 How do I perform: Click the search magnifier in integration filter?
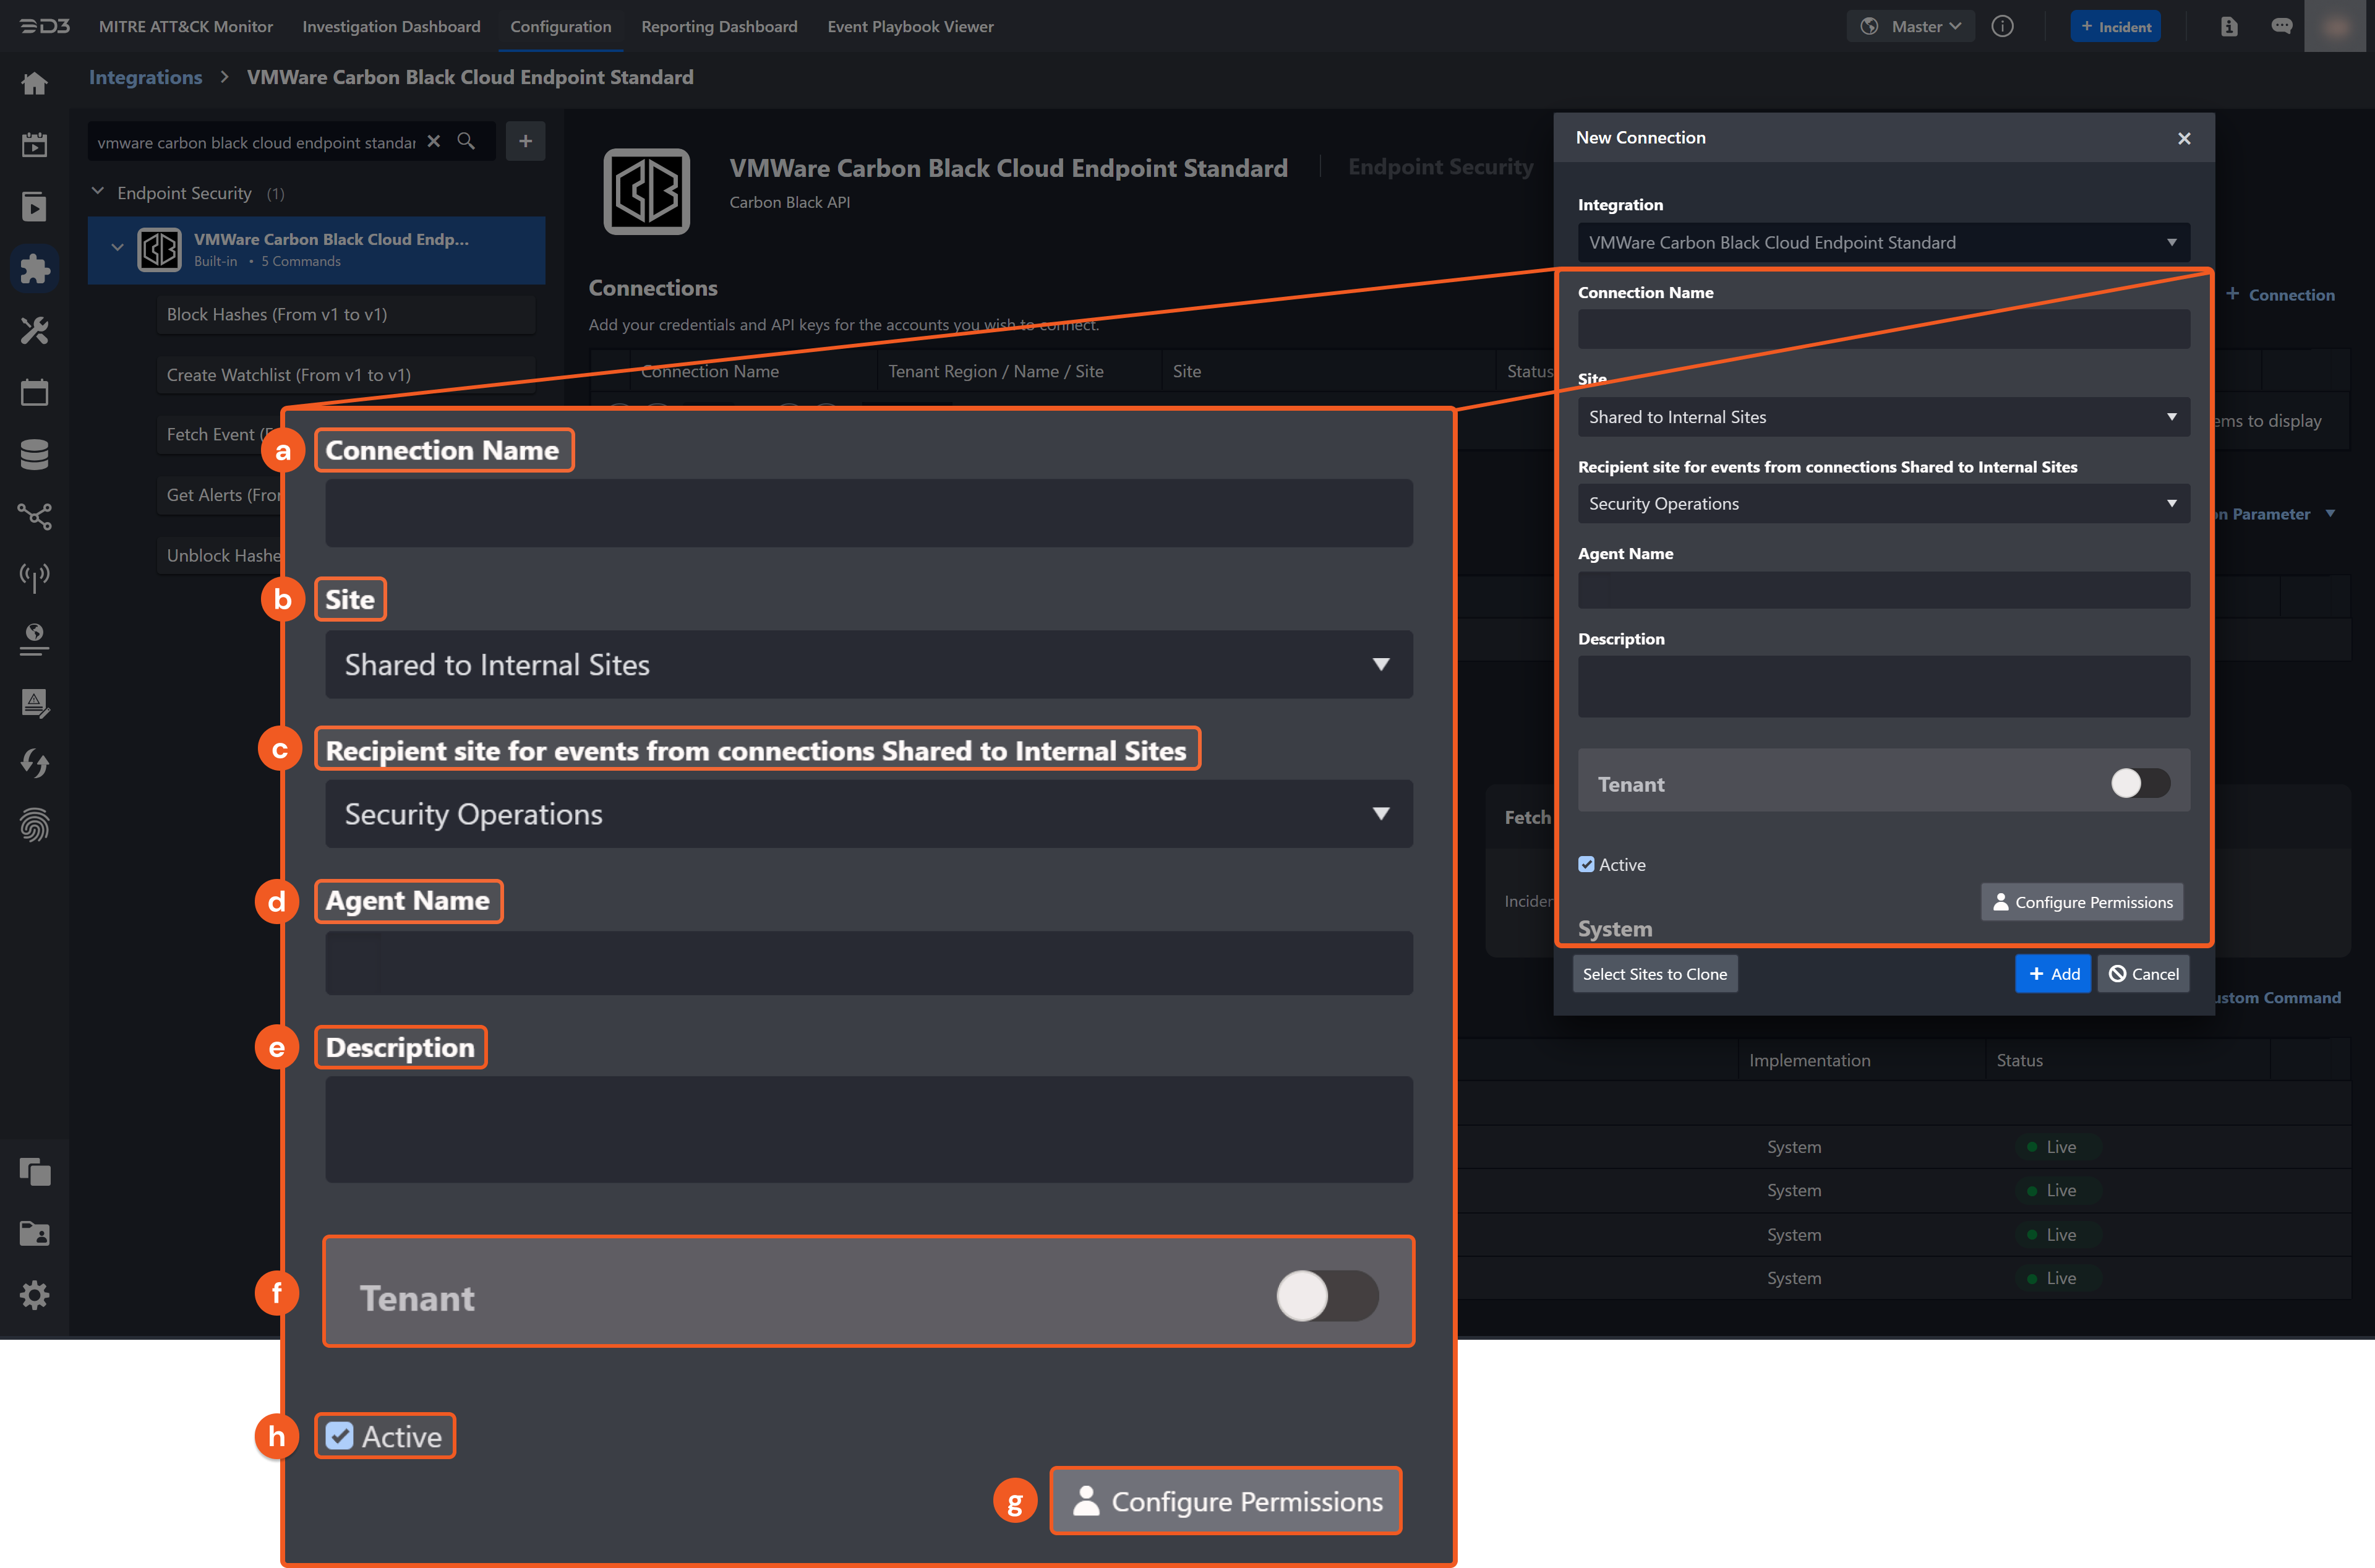pyautogui.click(x=466, y=141)
